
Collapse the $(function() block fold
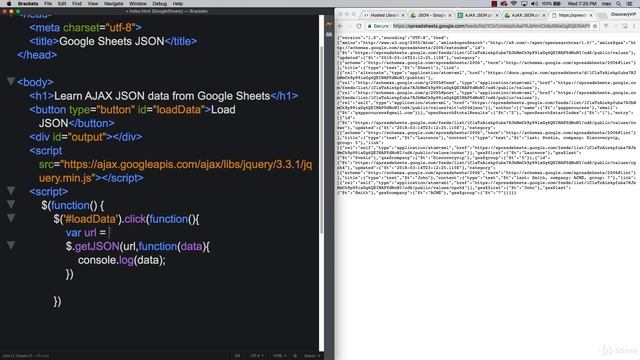(x=11, y=204)
